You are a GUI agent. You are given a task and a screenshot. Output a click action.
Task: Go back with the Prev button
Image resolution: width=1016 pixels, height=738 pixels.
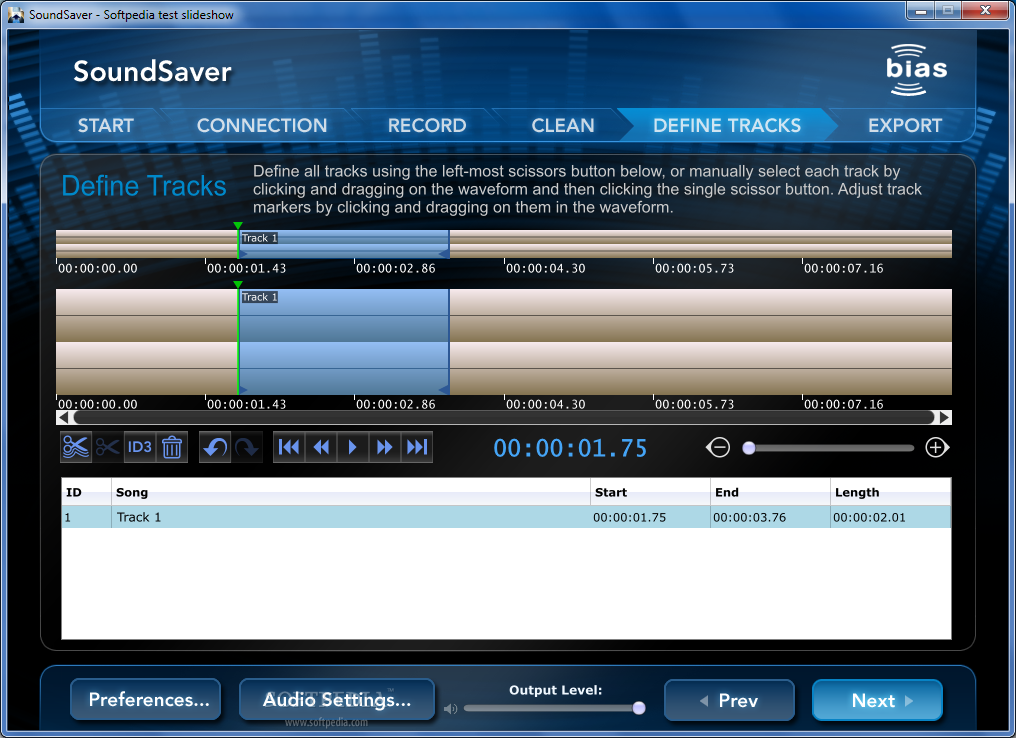click(x=730, y=700)
